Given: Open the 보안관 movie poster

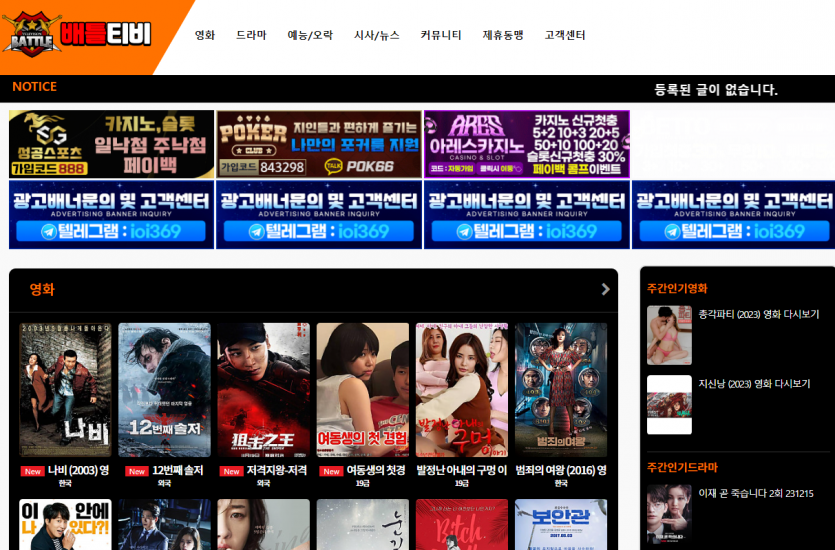Looking at the screenshot, I should (x=561, y=524).
